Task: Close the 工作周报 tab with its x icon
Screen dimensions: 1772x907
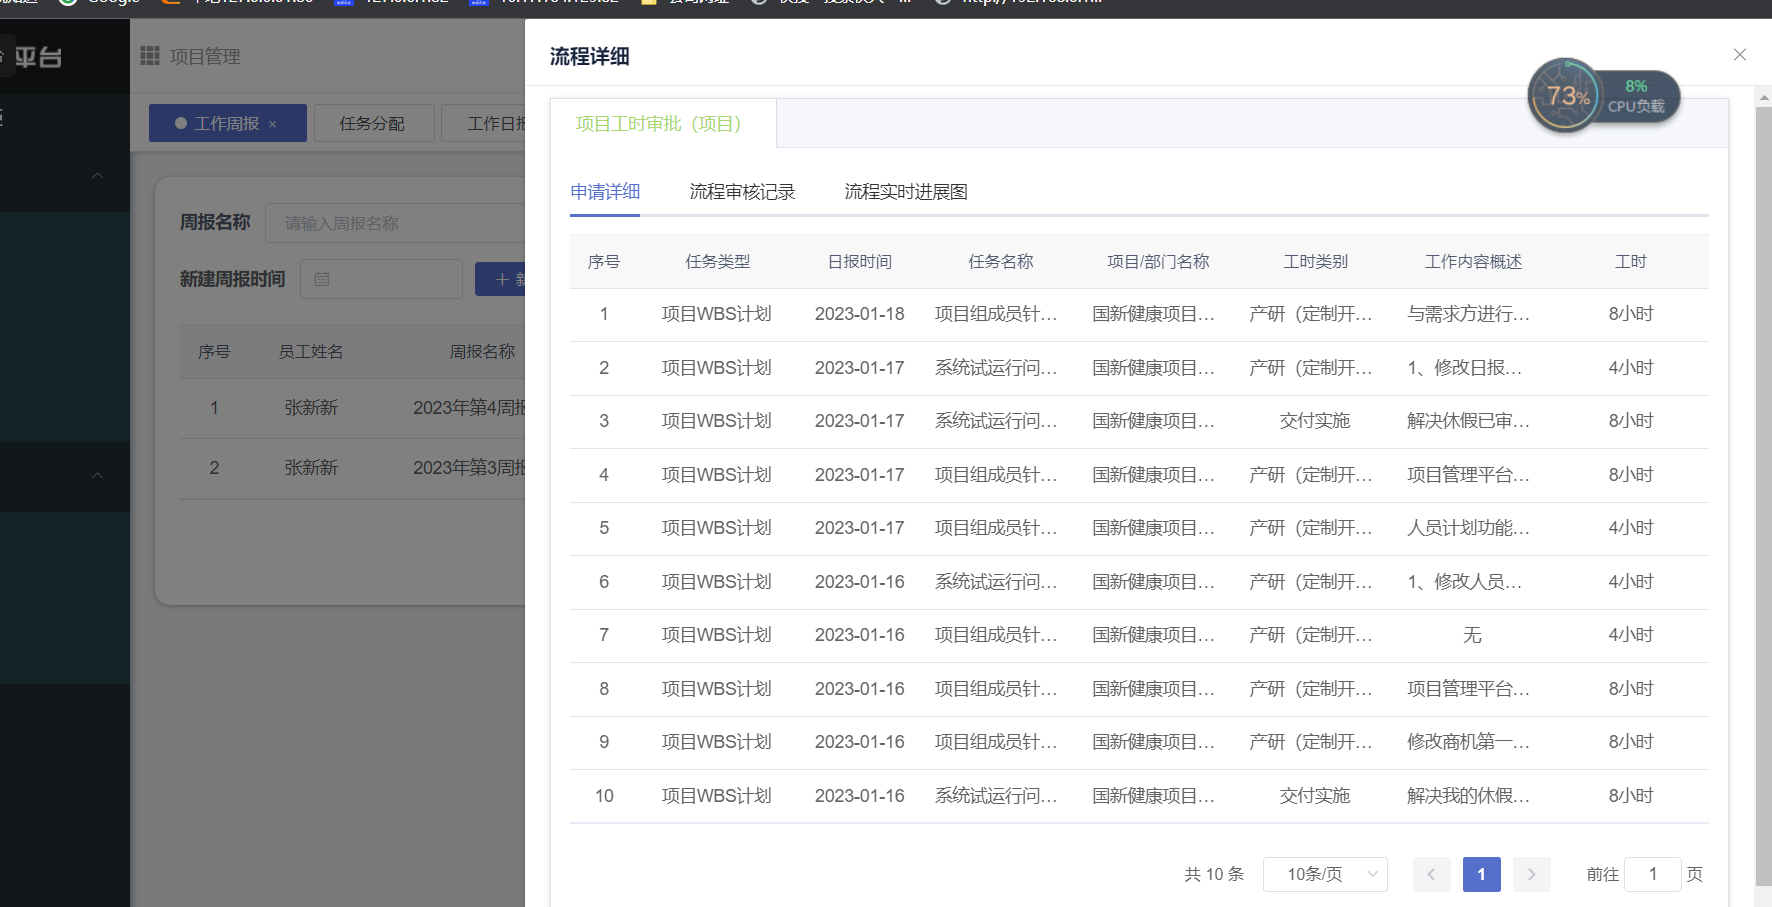Action: click(x=272, y=124)
